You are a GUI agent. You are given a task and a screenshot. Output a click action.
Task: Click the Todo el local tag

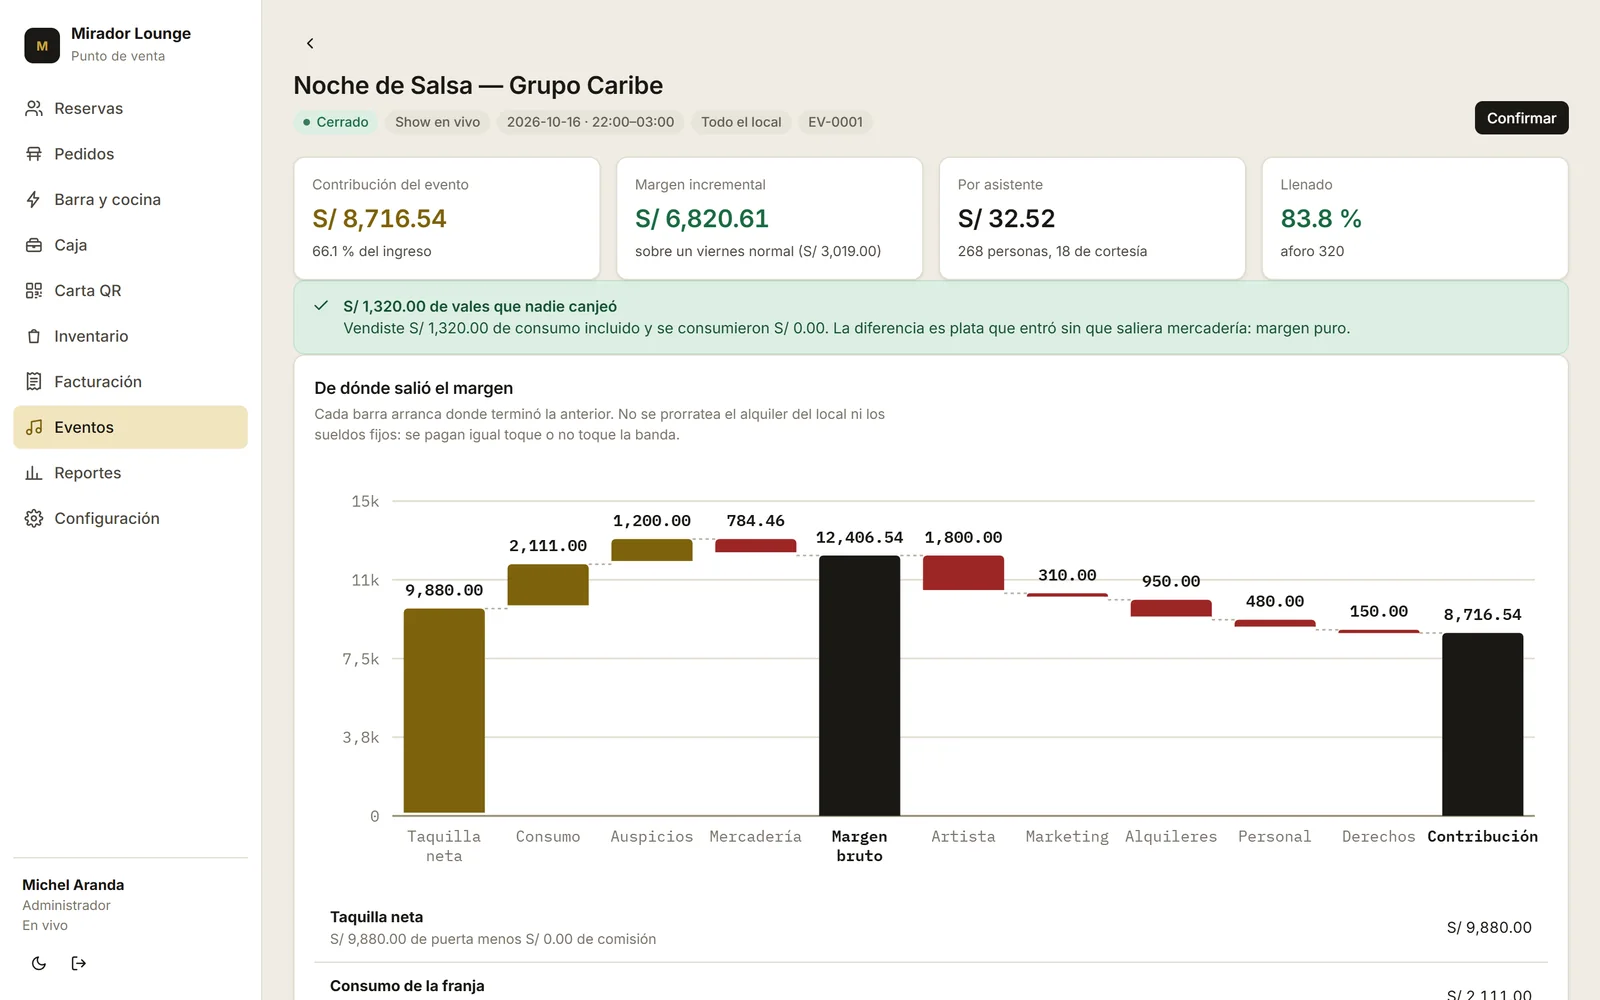pyautogui.click(x=741, y=122)
